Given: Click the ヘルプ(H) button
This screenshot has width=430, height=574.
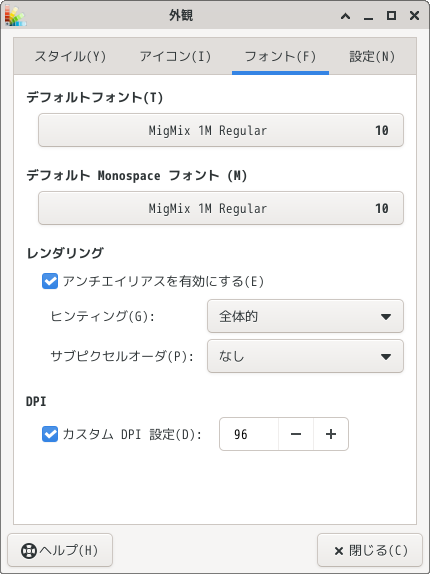Looking at the screenshot, I should (60, 550).
